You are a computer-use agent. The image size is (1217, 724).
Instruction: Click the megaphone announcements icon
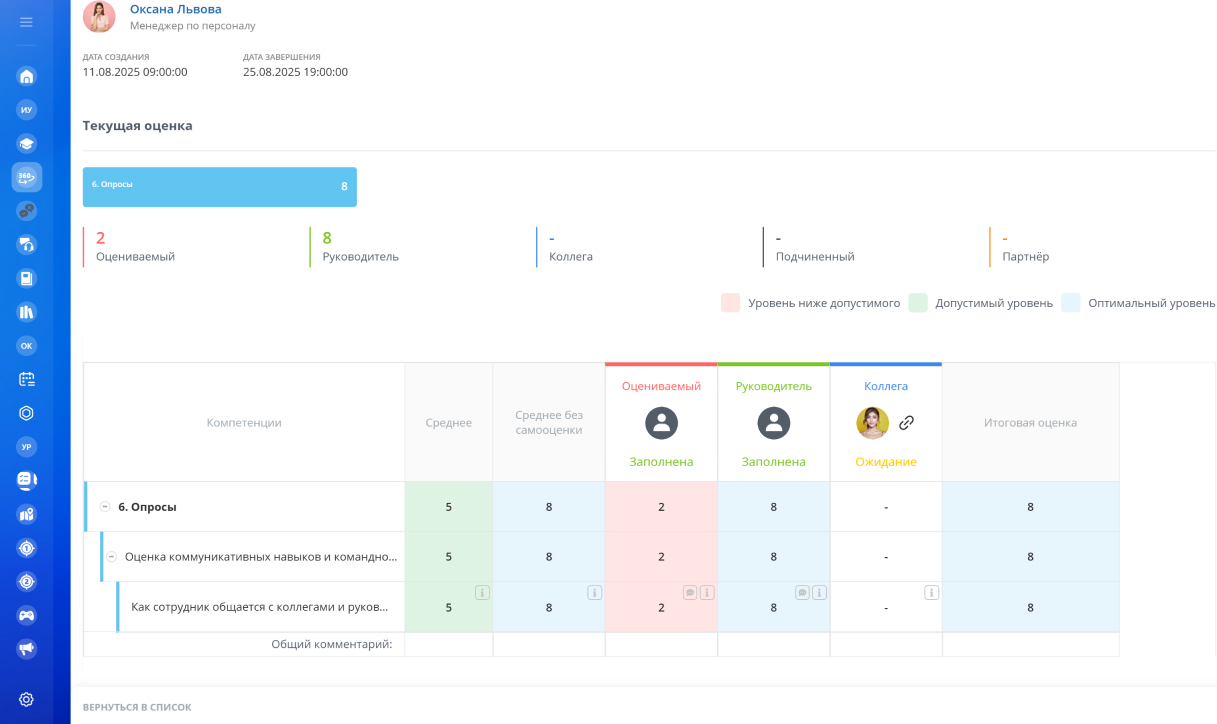tap(27, 649)
